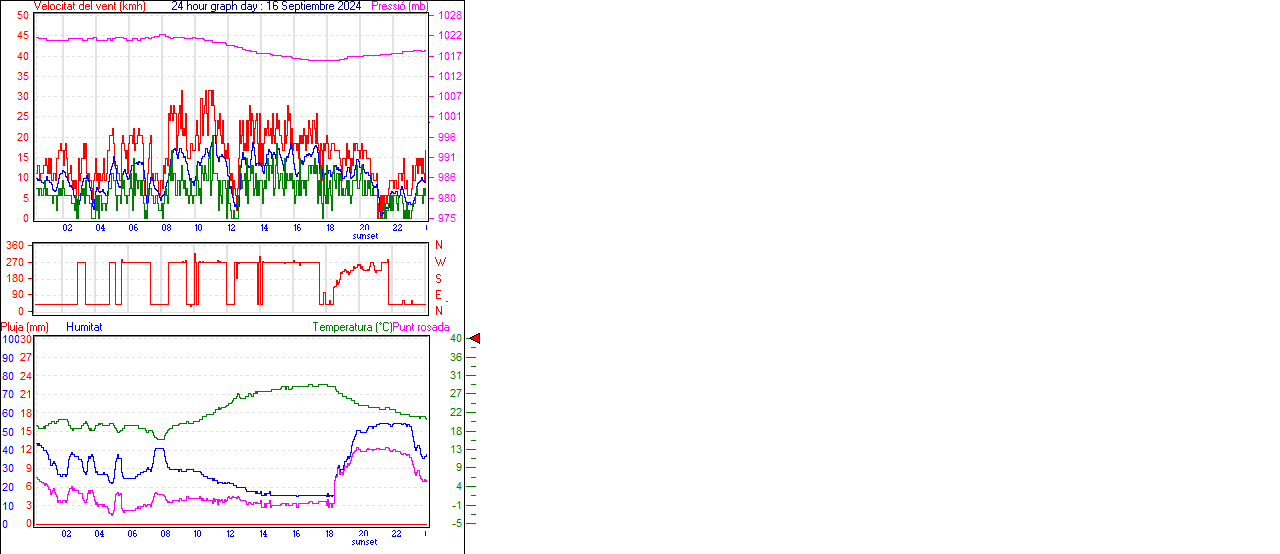
Task: Click the 1028 value on pressure scale
Action: [449, 16]
